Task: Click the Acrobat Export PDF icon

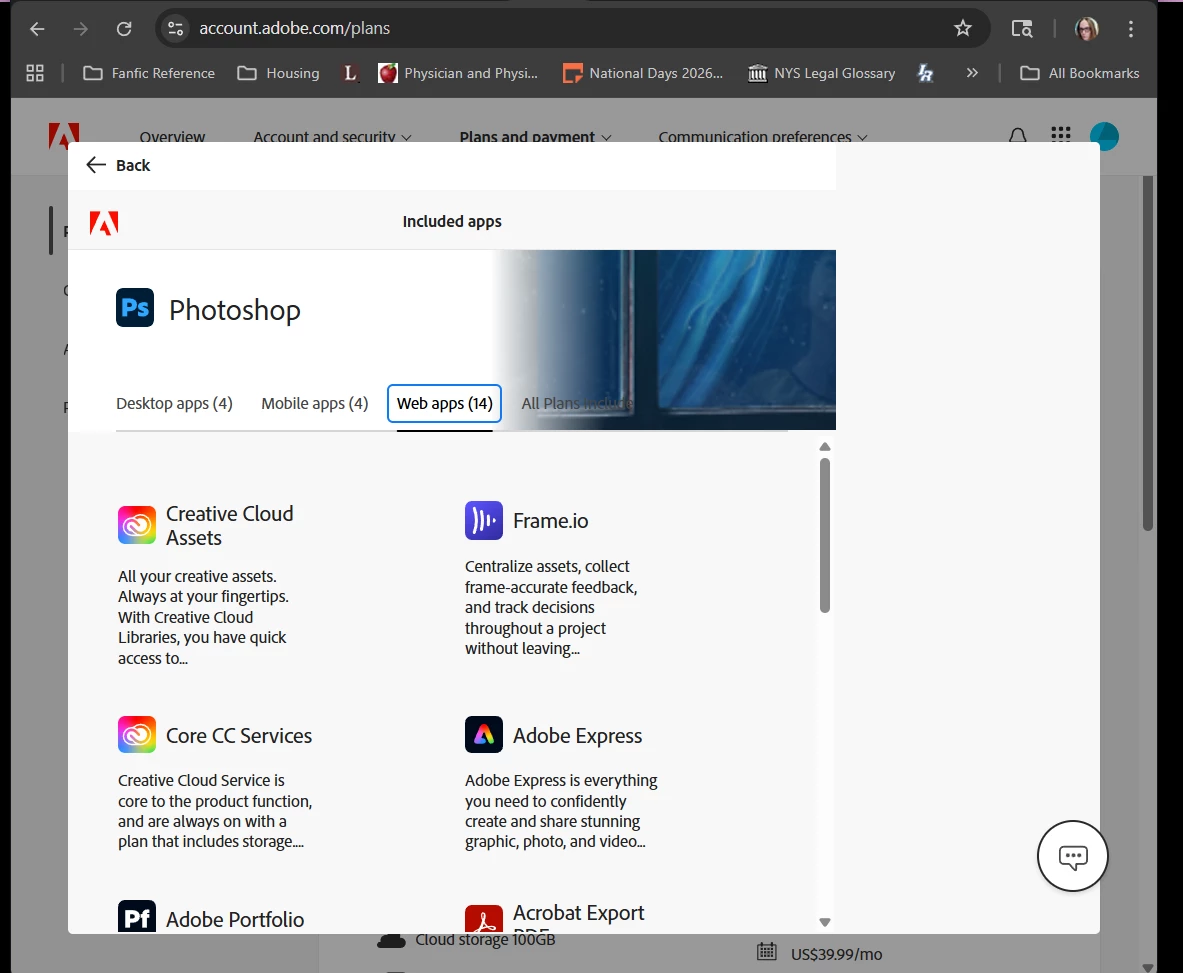Action: pyautogui.click(x=484, y=919)
